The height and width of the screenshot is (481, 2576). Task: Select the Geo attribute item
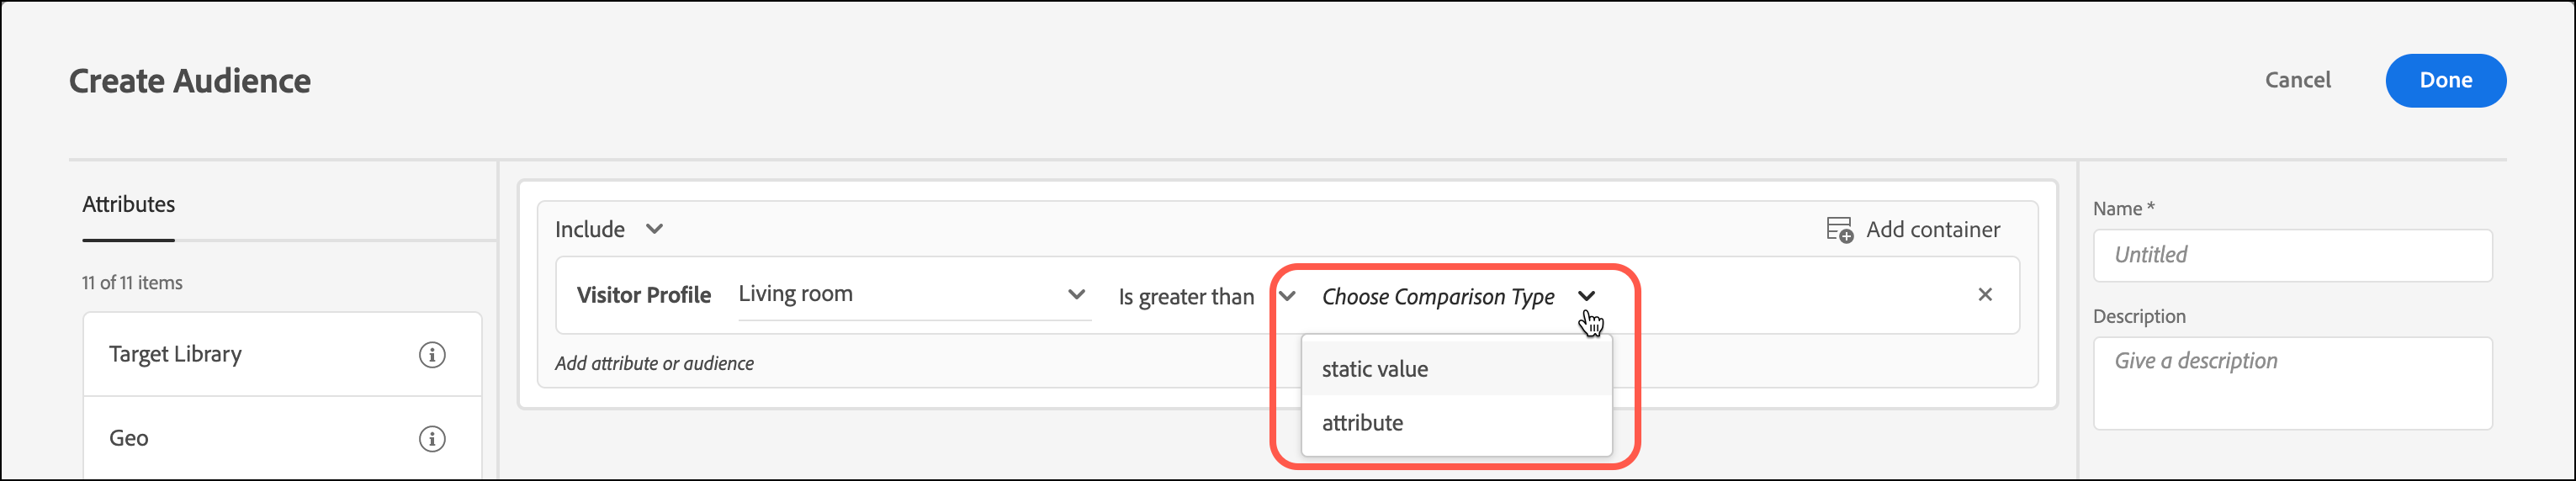click(x=129, y=439)
